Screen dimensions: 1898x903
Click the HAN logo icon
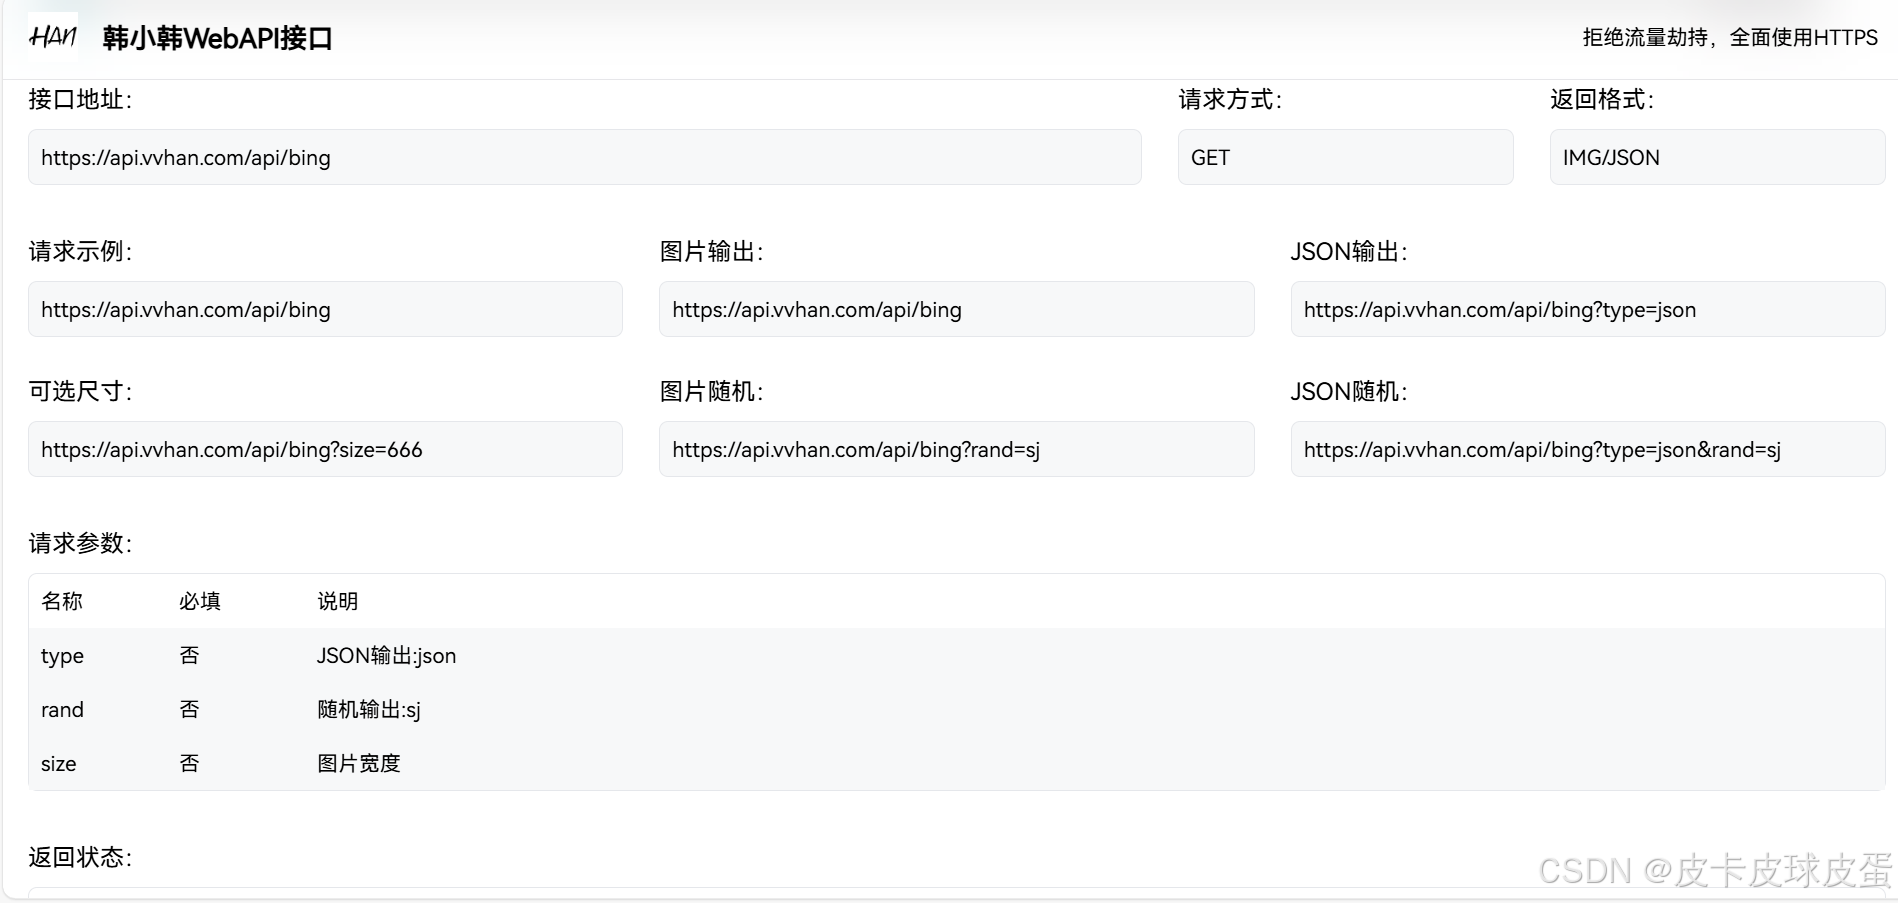[52, 37]
